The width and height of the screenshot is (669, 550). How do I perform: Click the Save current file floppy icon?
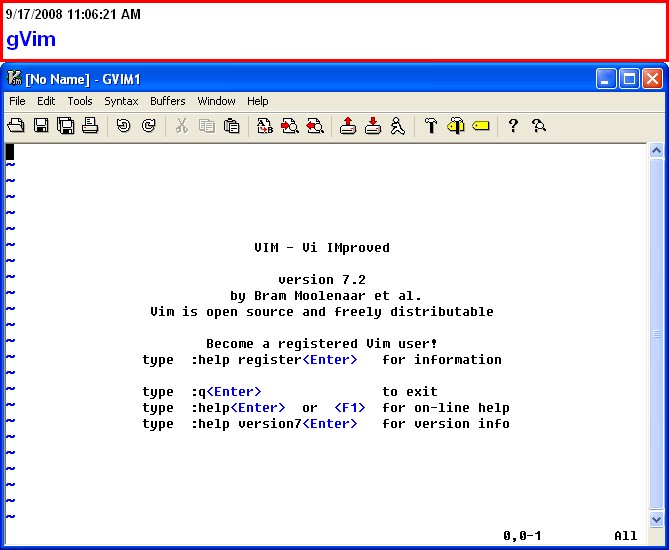pos(41,126)
